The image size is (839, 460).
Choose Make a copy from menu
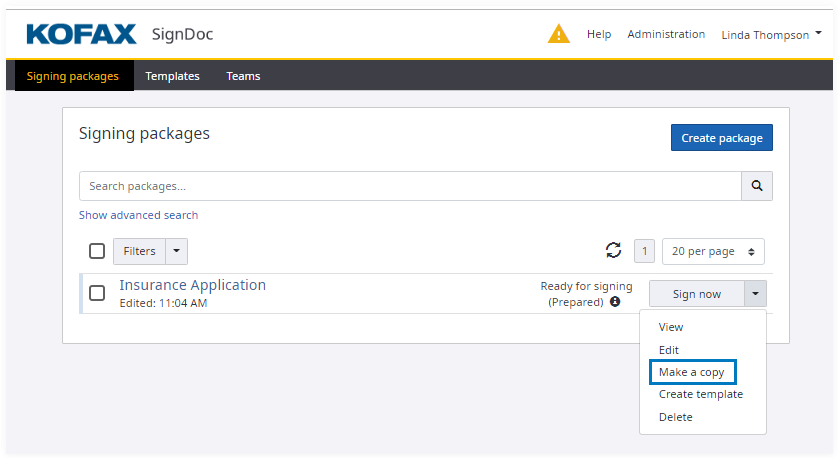pos(691,372)
